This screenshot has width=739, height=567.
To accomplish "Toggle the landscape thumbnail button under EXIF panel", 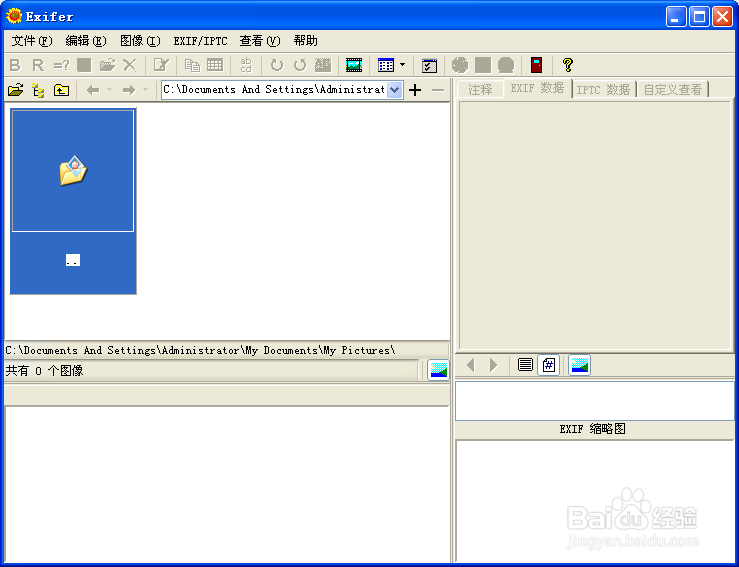I will tap(579, 365).
